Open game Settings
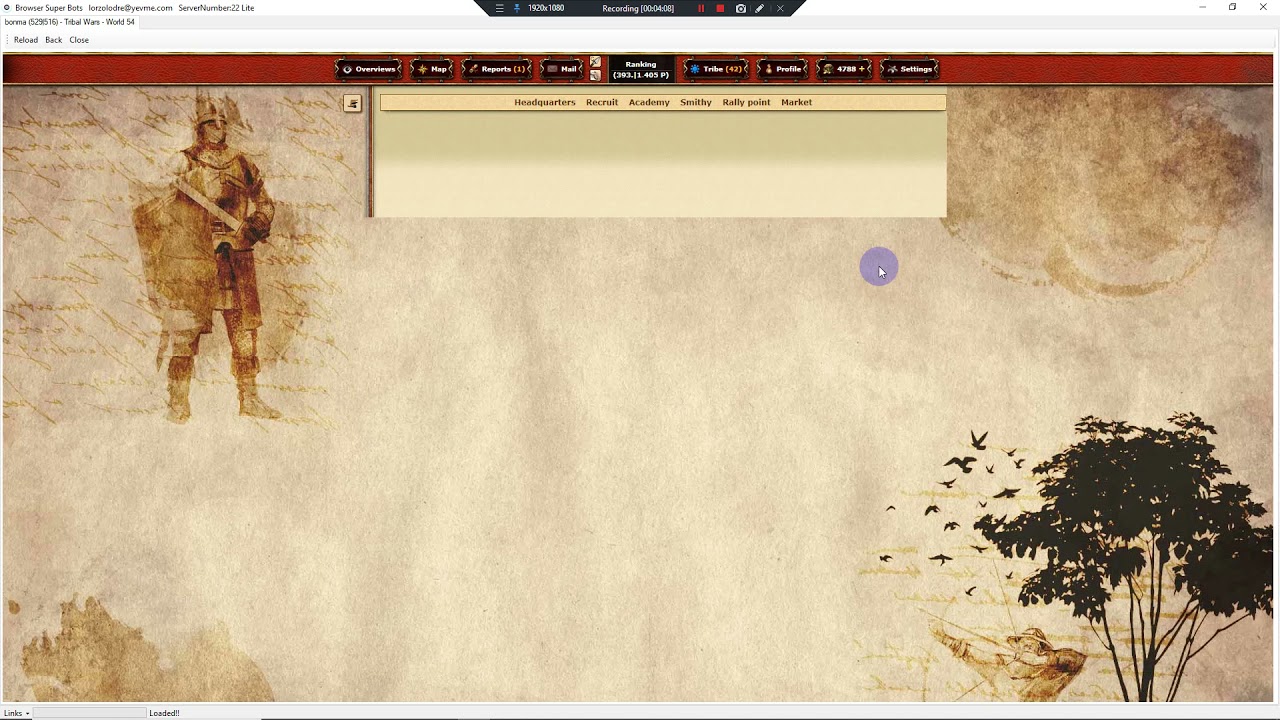Screen dimensions: 1280x720 coord(909,69)
